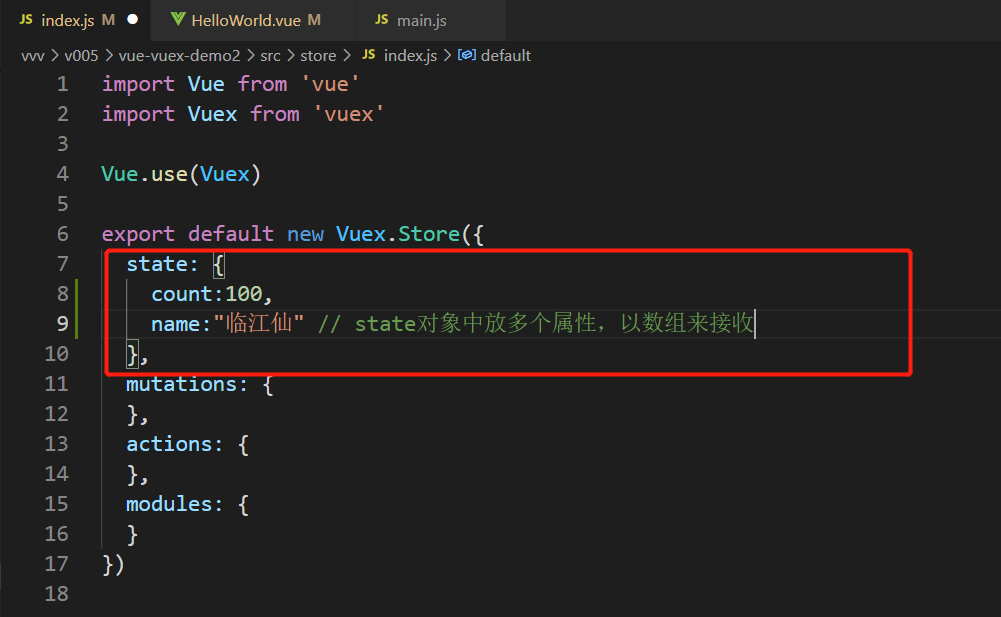The height and width of the screenshot is (617, 1001).
Task: Click 'export' keyword on line 6
Action: [x=139, y=234]
